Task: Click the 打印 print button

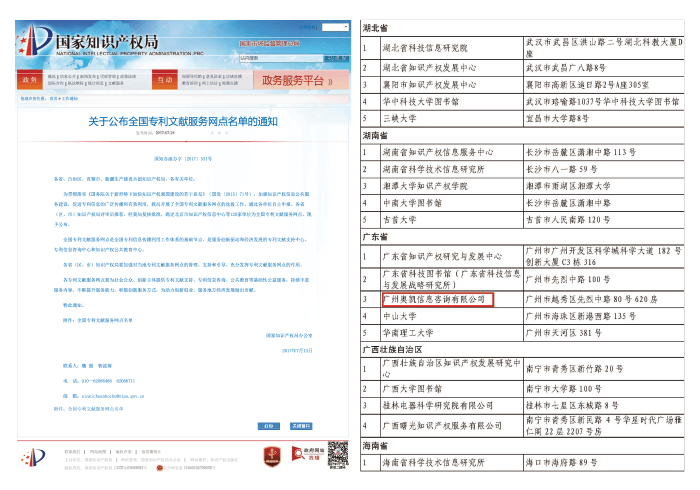Action: point(268,425)
